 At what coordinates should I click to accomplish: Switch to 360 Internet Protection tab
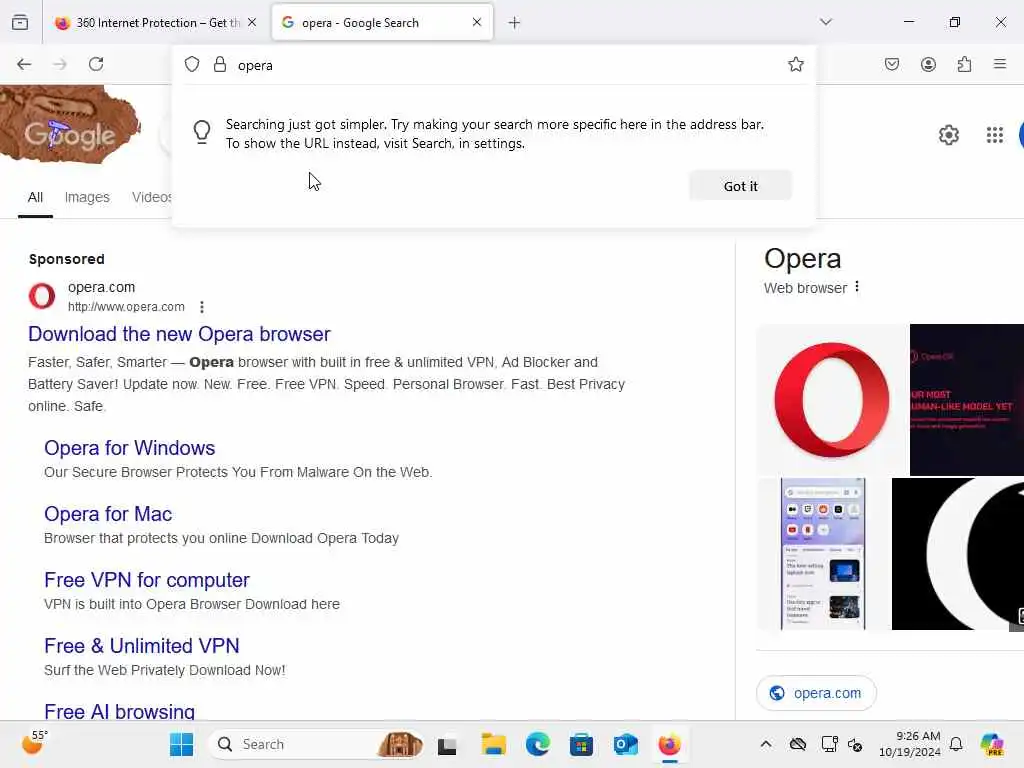pyautogui.click(x=155, y=23)
